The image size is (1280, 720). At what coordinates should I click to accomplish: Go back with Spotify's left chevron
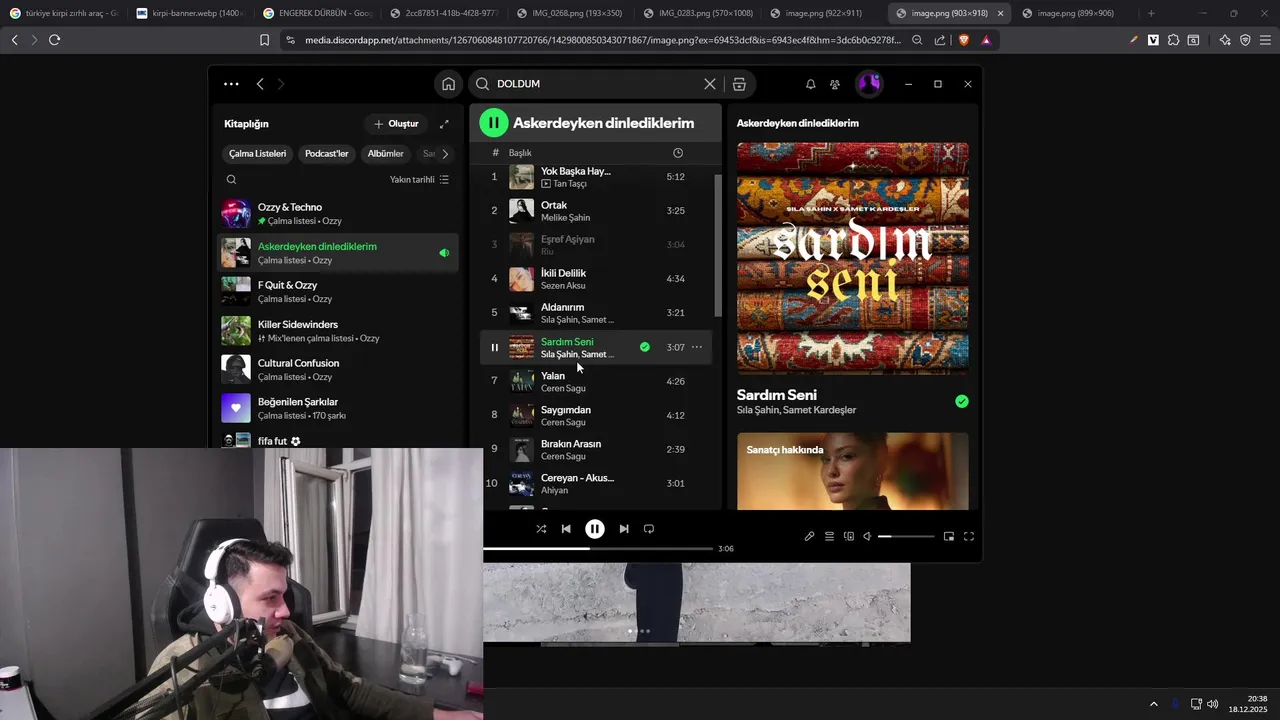[260, 84]
